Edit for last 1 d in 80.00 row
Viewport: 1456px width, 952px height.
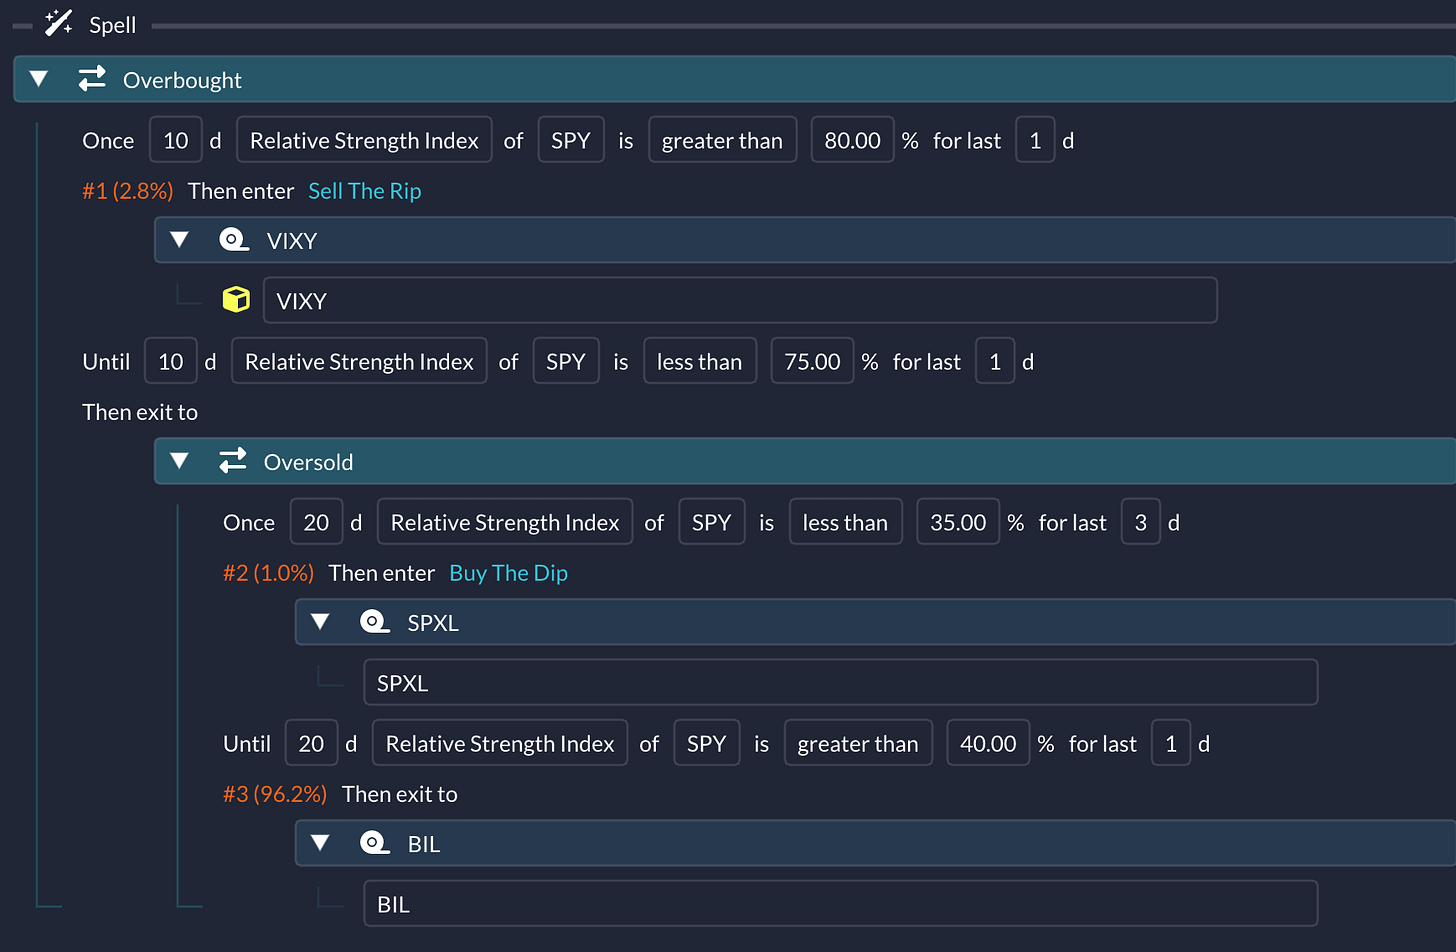[x=1035, y=140]
